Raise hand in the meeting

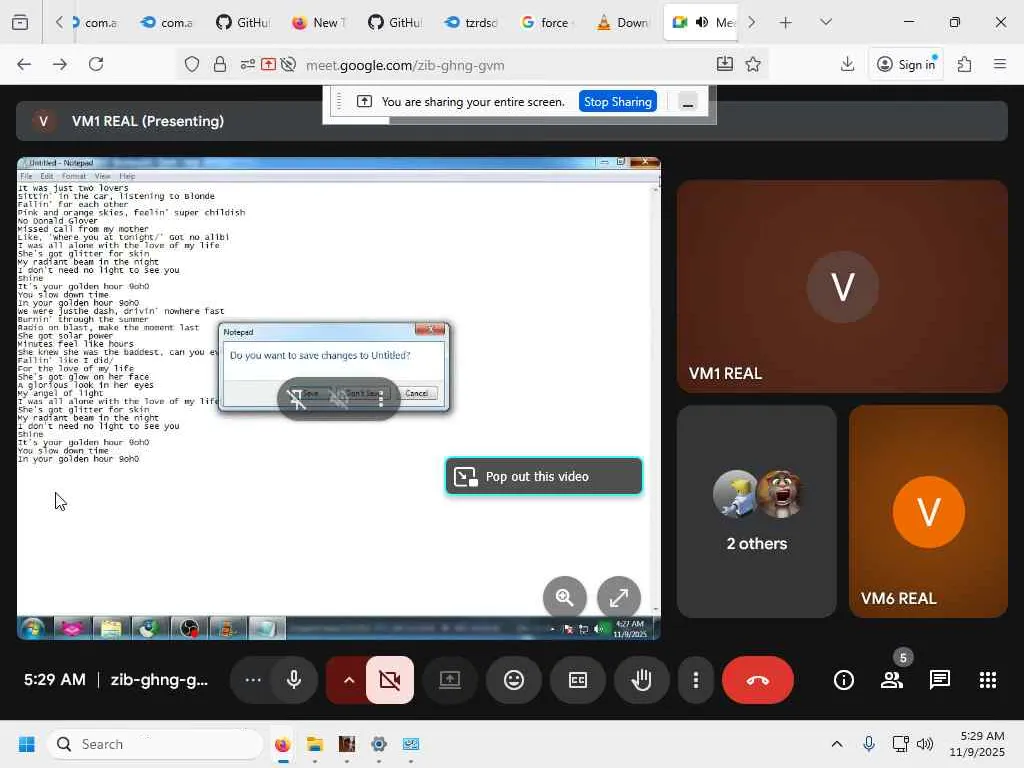(x=641, y=680)
